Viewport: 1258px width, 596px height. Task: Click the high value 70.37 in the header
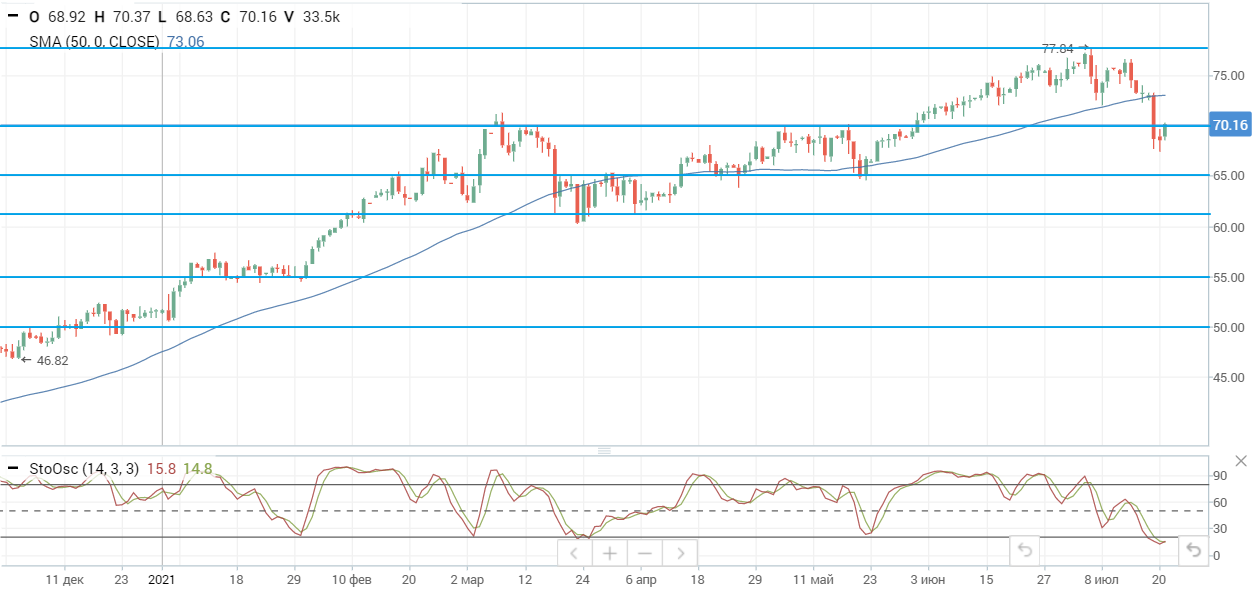(132, 16)
